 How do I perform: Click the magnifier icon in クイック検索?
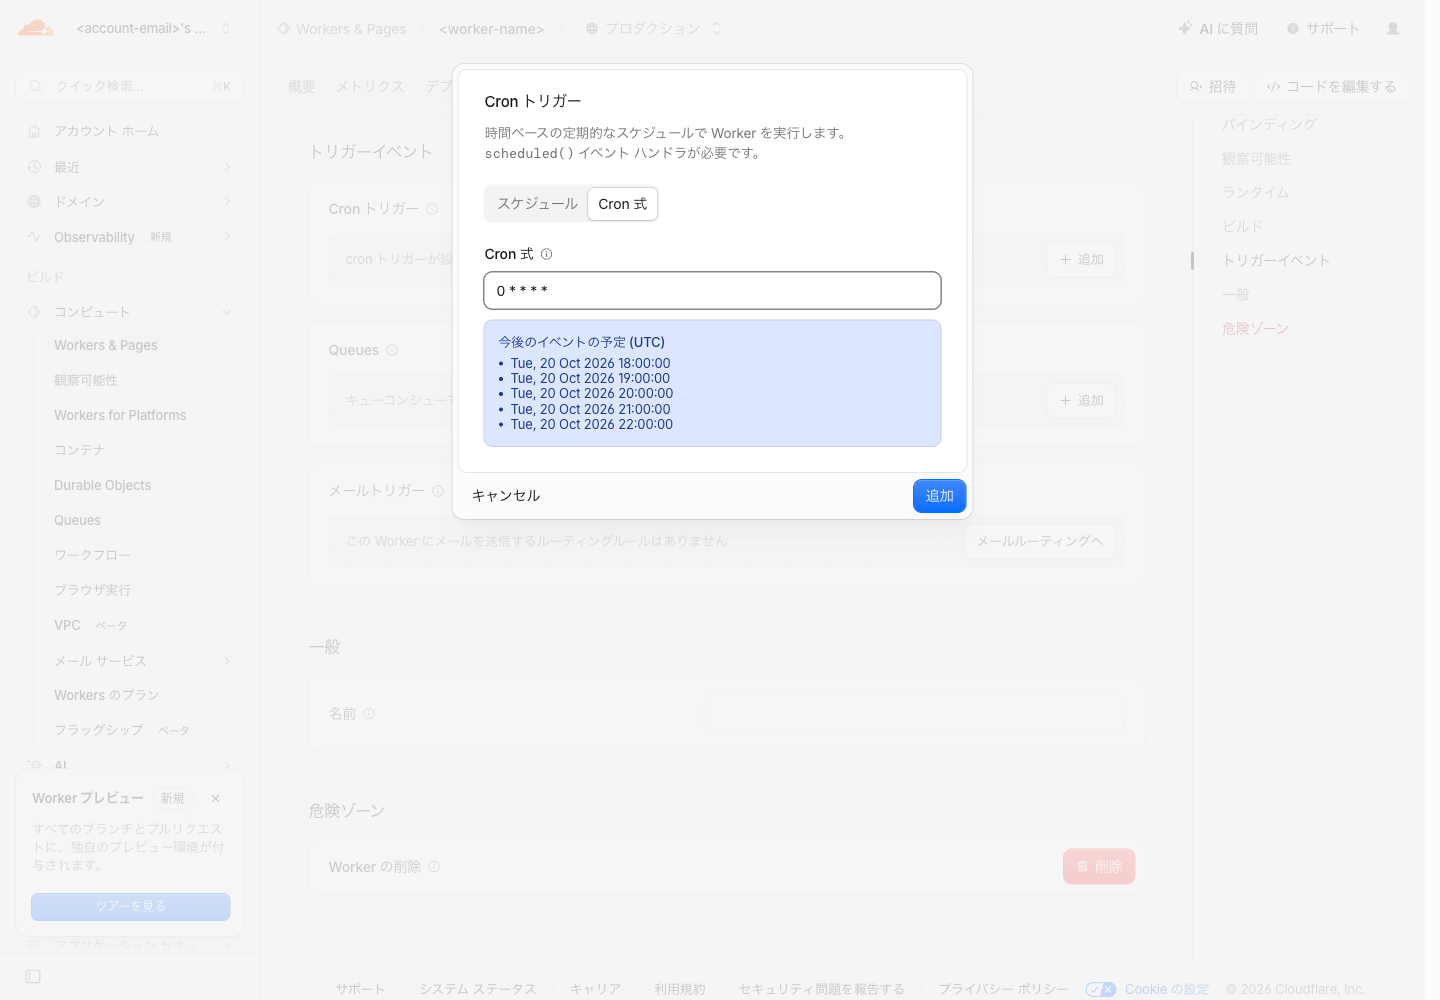(x=36, y=86)
